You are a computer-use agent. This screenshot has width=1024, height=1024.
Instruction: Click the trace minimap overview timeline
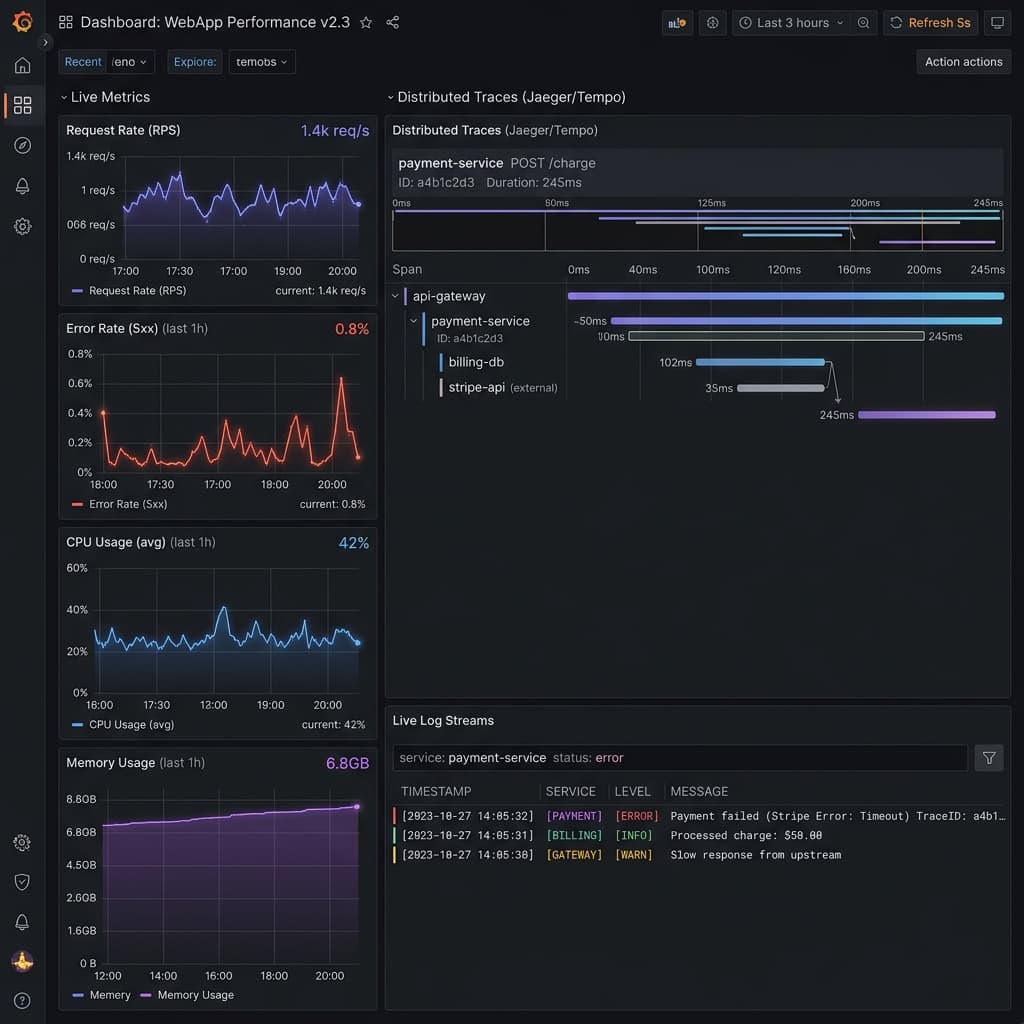pyautogui.click(x=697, y=230)
